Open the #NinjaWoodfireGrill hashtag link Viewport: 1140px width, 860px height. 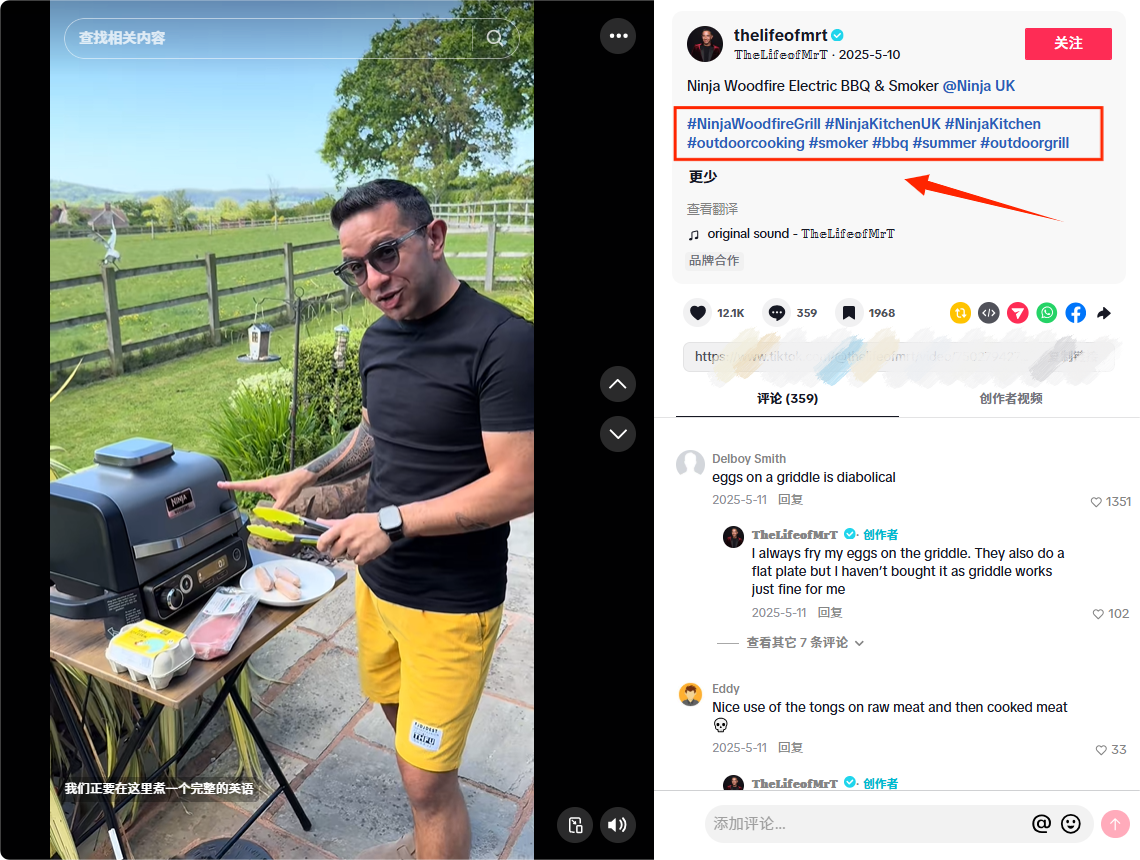point(754,124)
